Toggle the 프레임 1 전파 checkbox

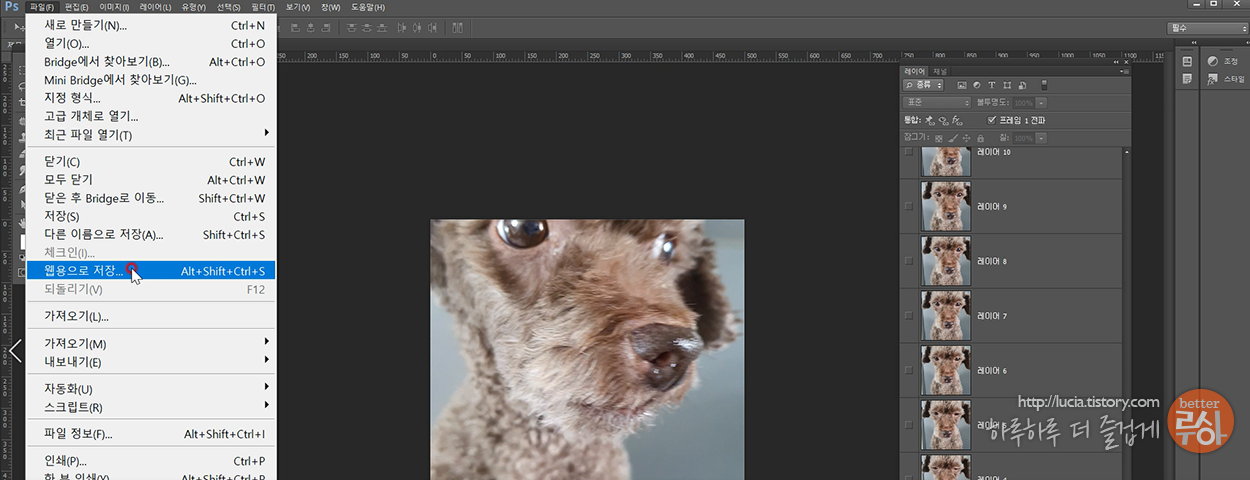tap(991, 121)
